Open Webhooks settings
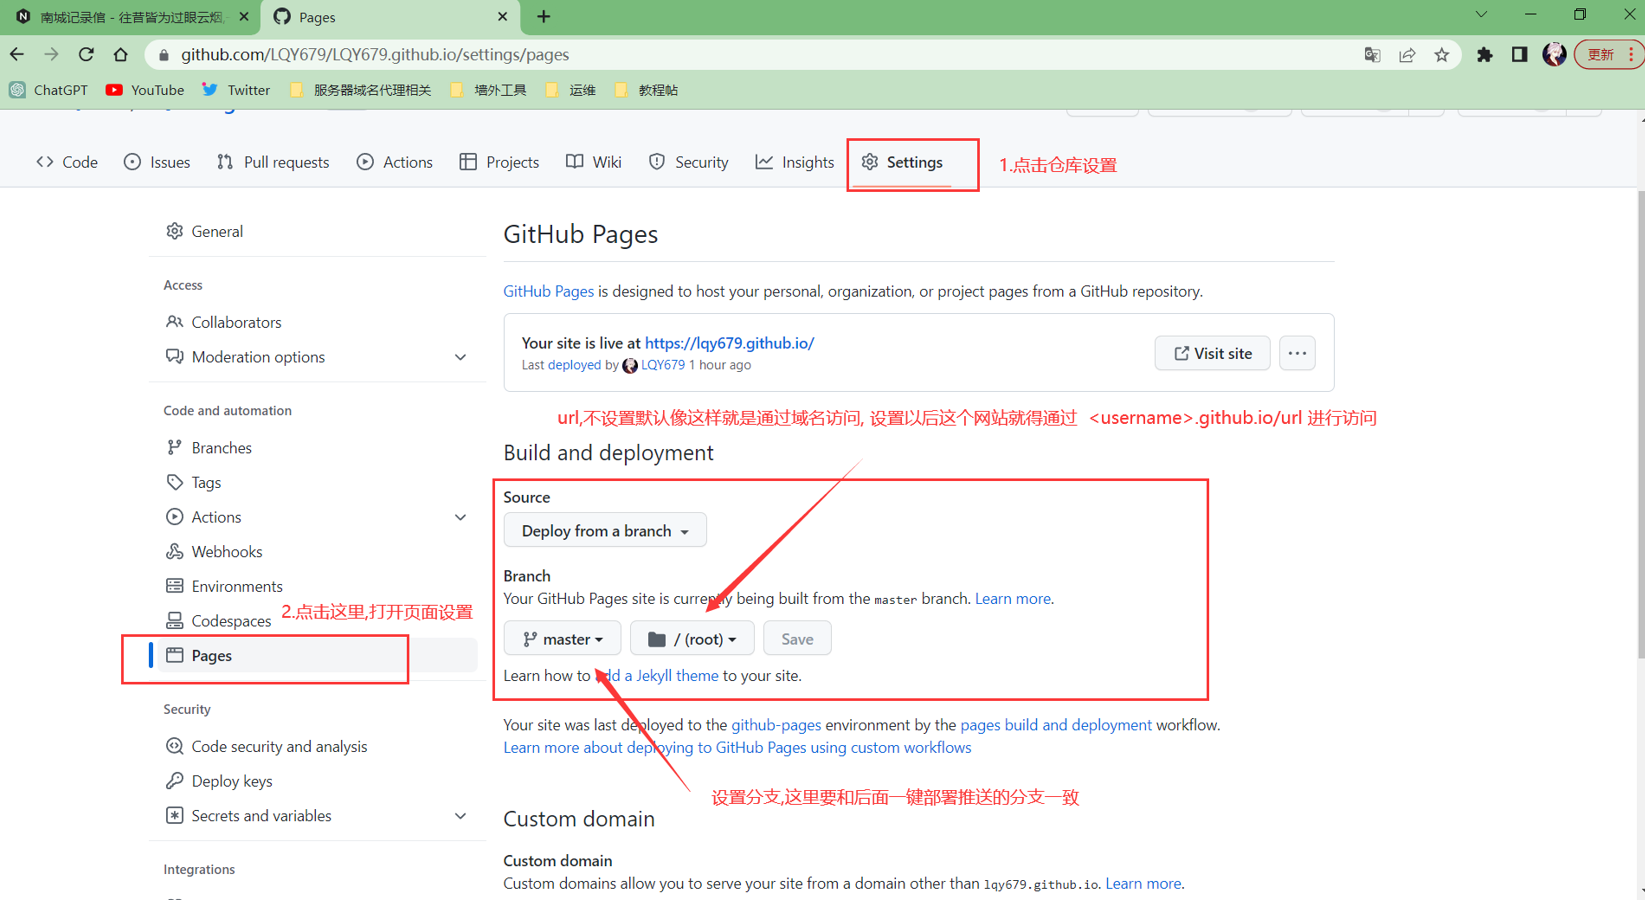This screenshot has height=907, width=1645. pos(226,551)
